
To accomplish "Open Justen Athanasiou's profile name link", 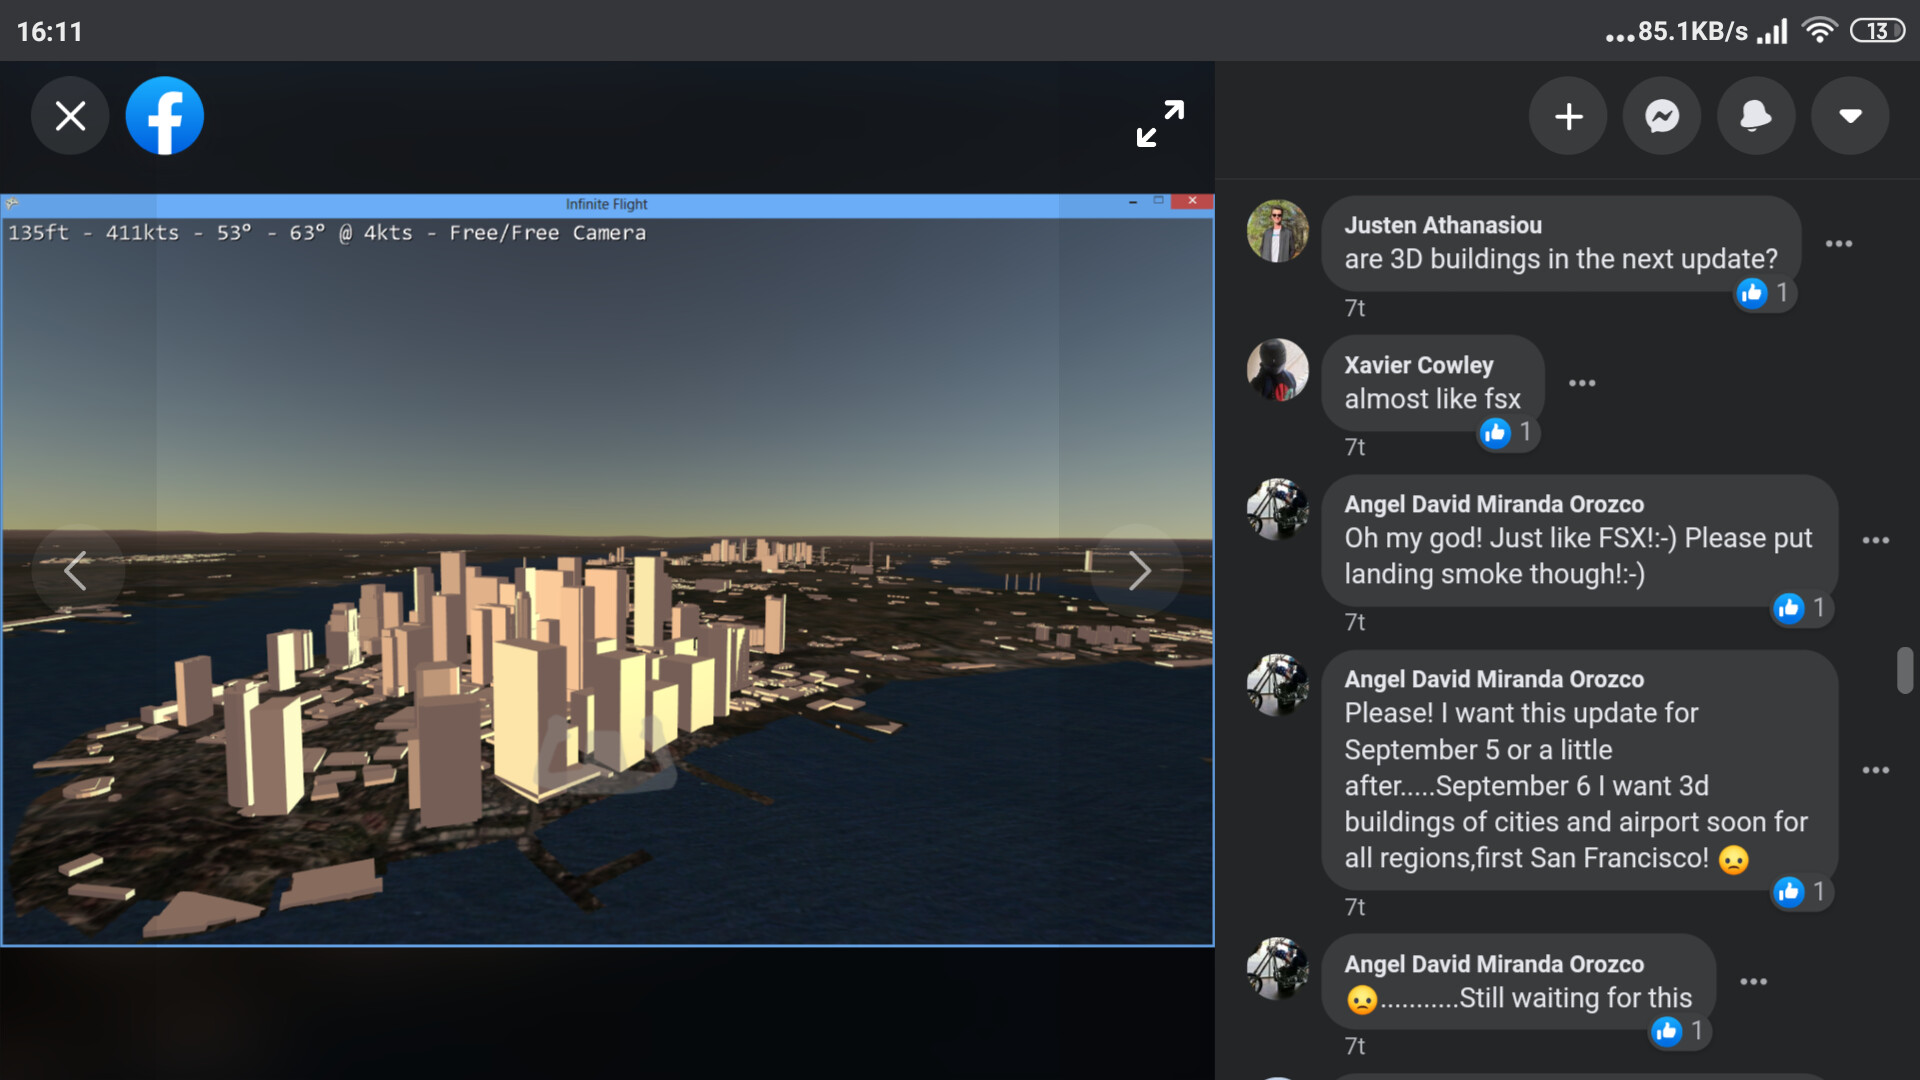I will [x=1442, y=225].
